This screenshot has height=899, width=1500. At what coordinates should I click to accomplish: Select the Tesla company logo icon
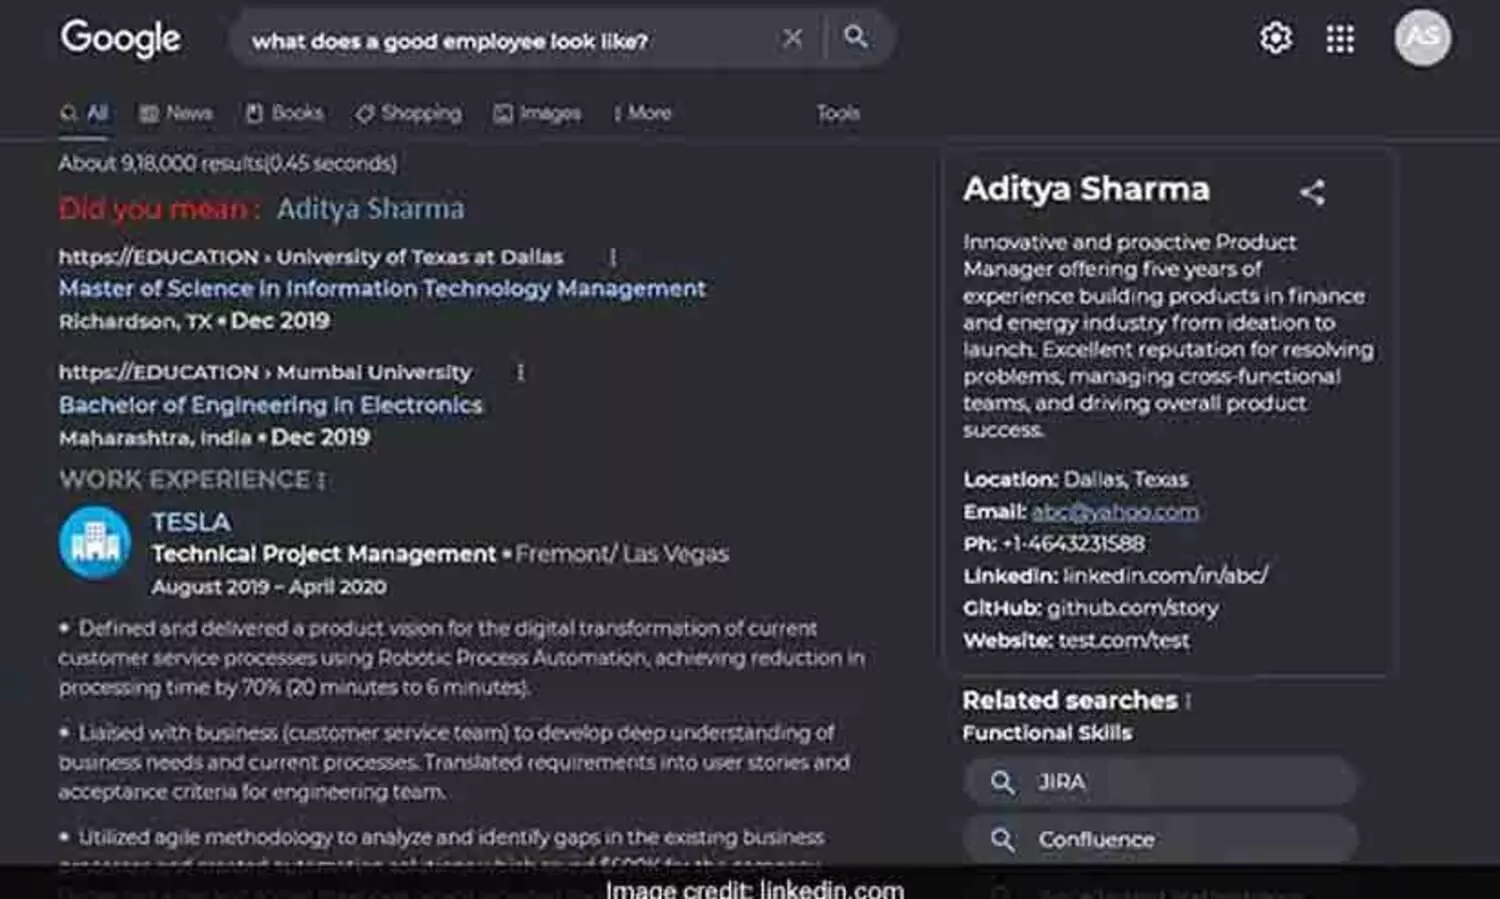[x=94, y=542]
